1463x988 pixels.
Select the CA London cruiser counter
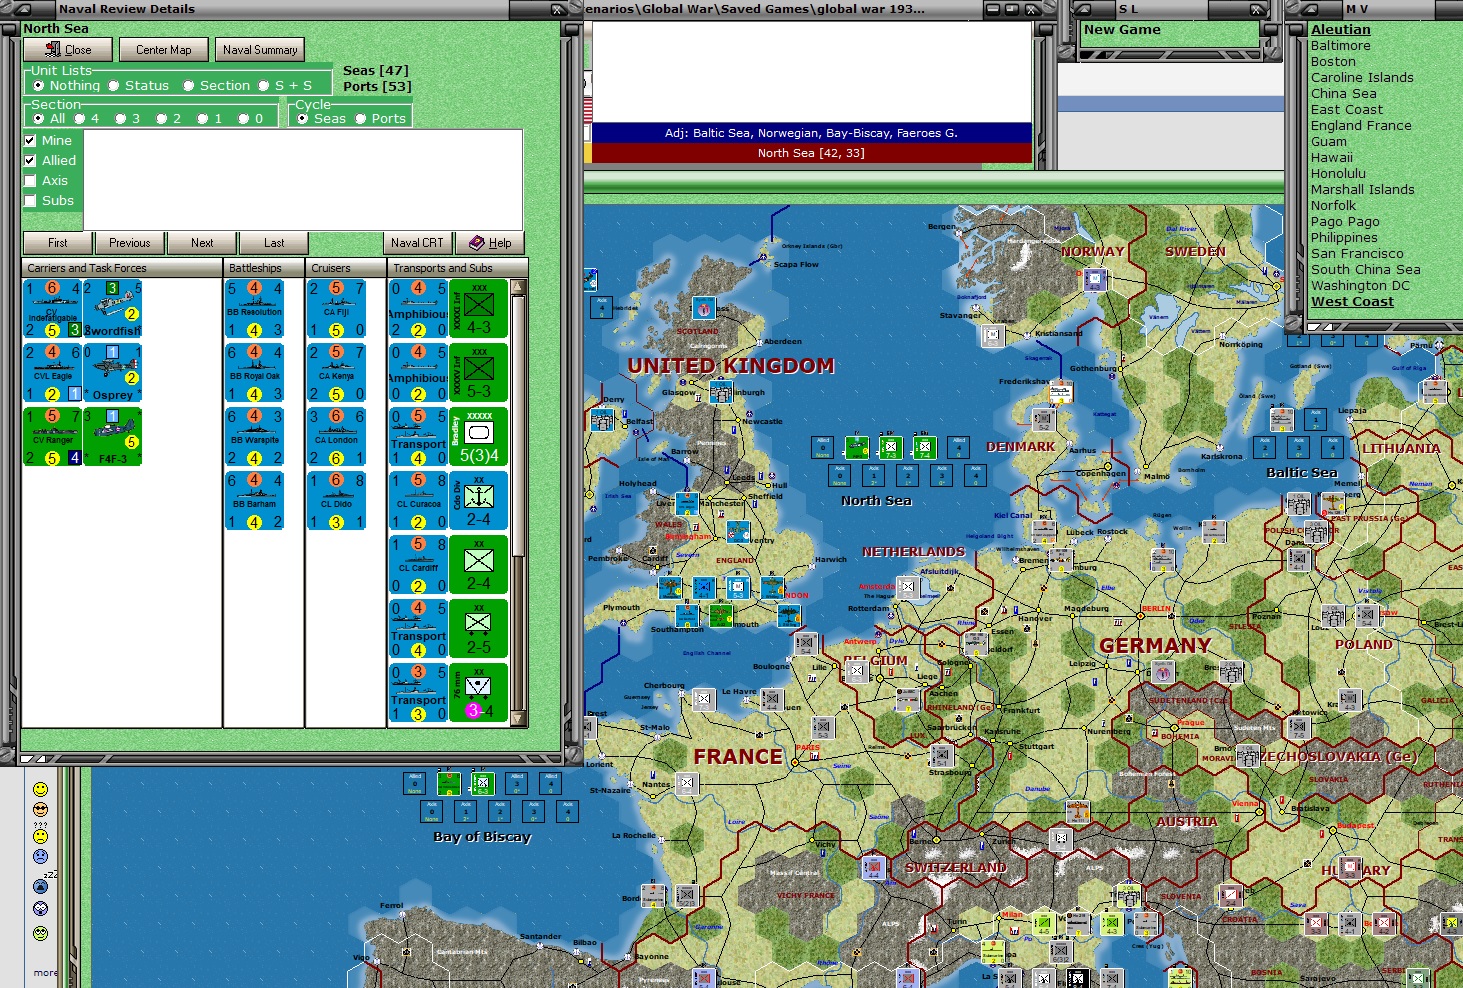click(x=337, y=437)
